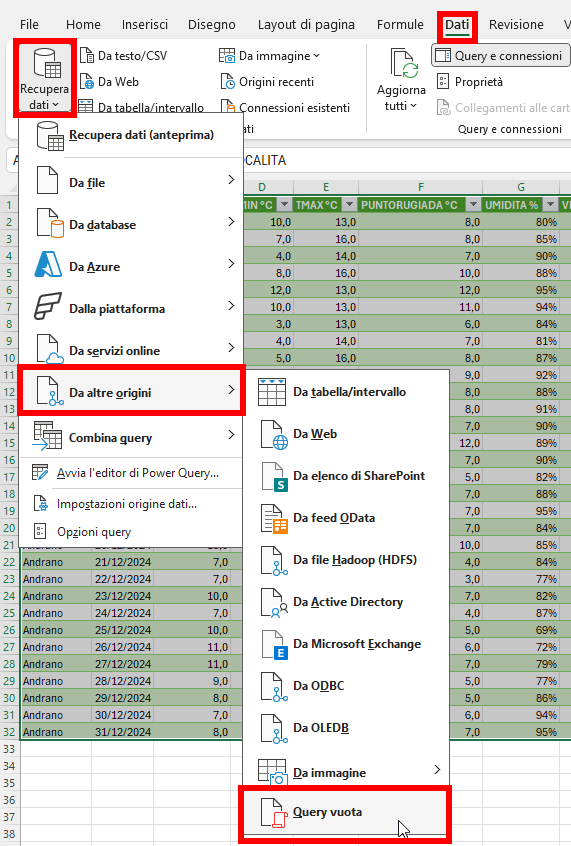This screenshot has width=571, height=846.
Task: Choose Da file Hadoop (HDFS)
Action: point(346,560)
